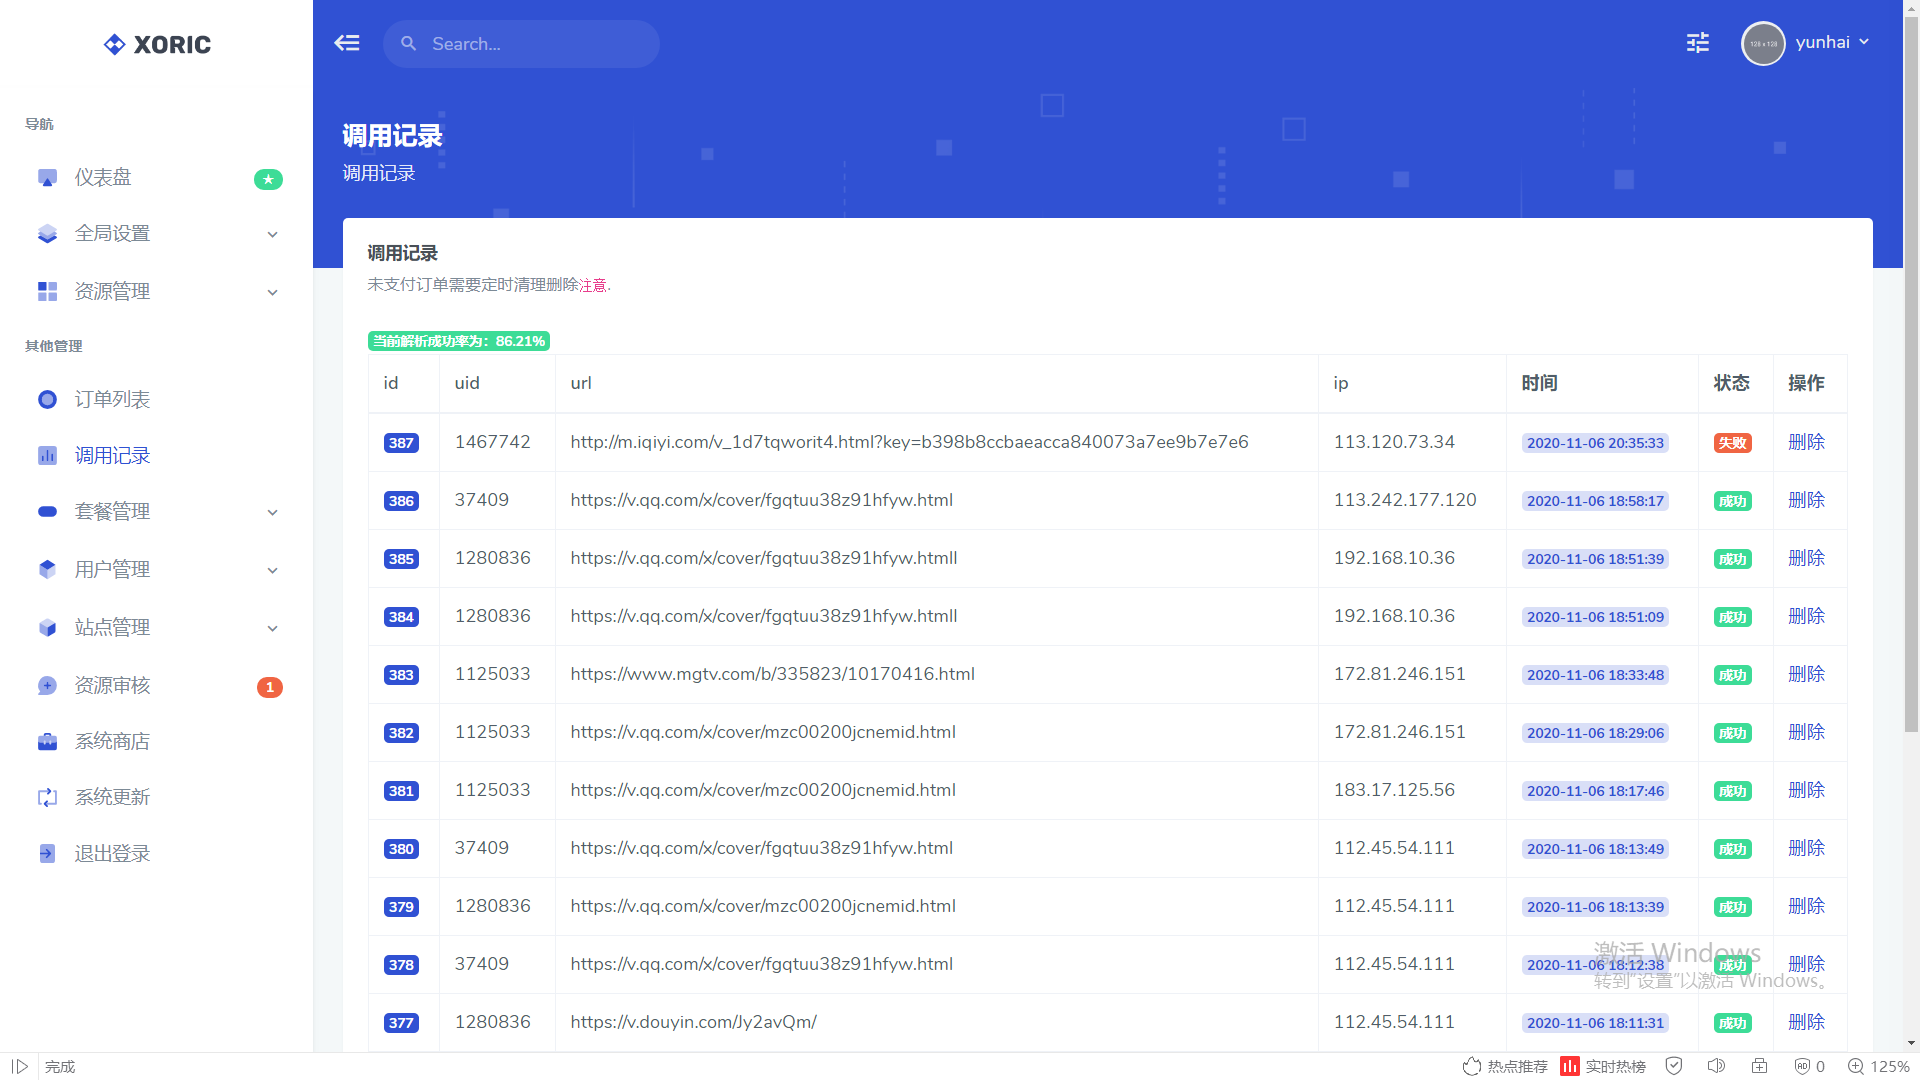Open the settings sliders icon in header
Screen dimensions: 1920x1080
(1698, 43)
